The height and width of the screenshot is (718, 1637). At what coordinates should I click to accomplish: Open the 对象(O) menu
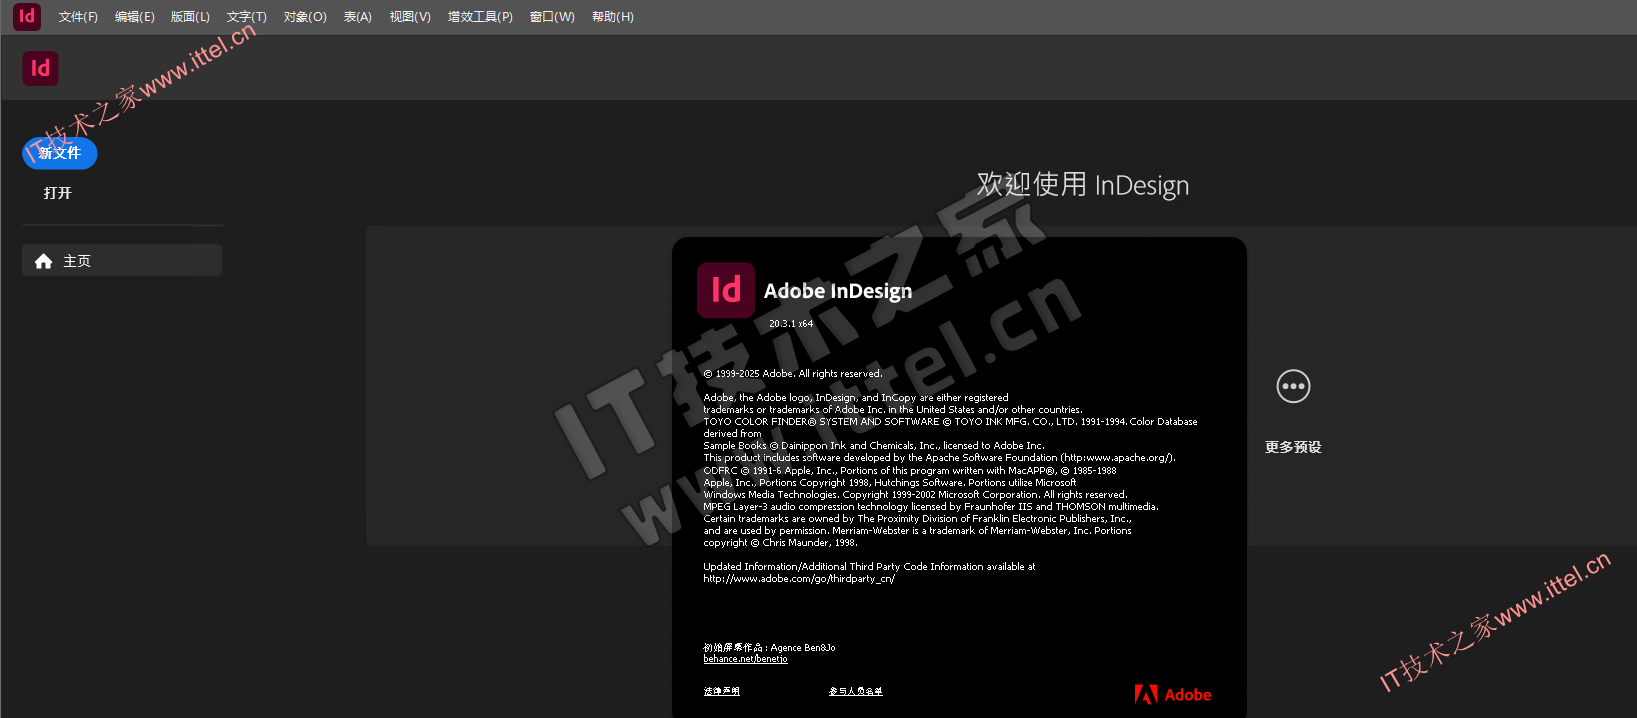tap(305, 17)
